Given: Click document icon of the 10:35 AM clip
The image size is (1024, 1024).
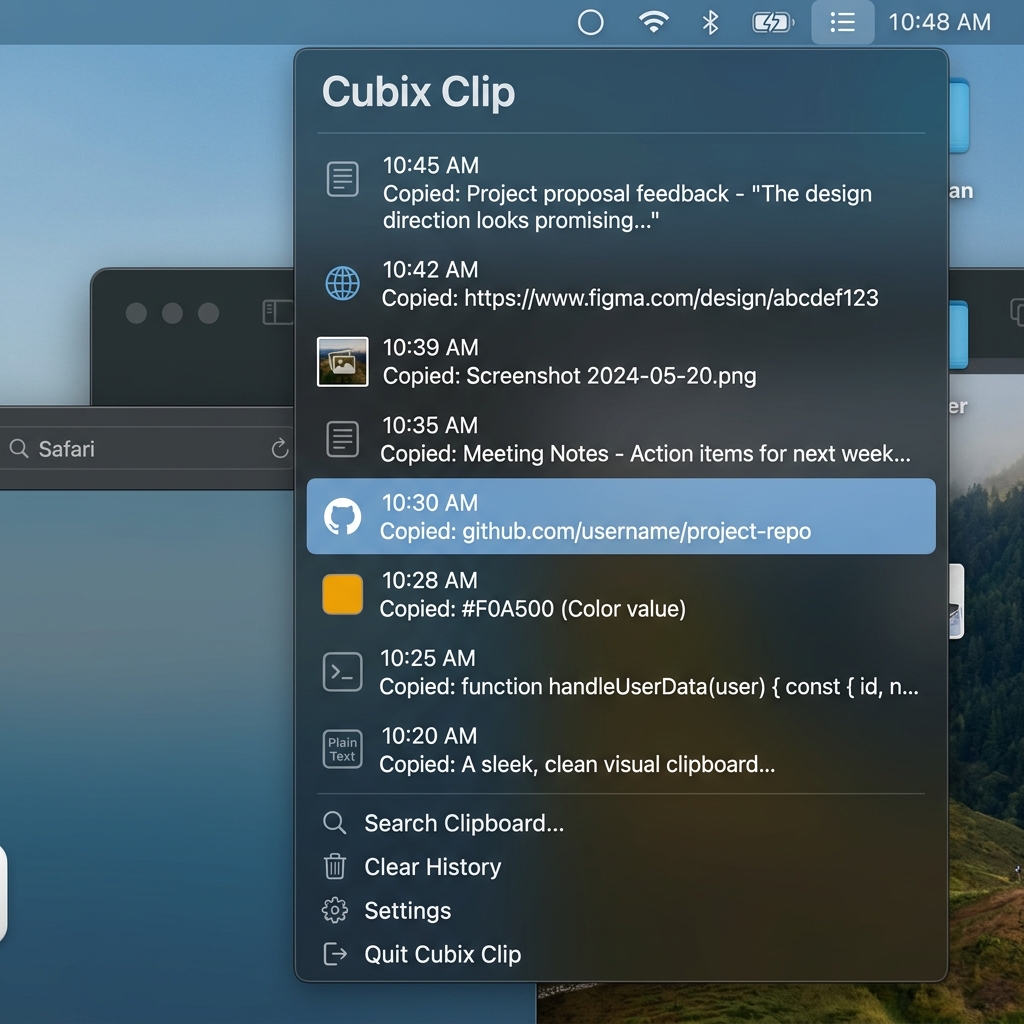Looking at the screenshot, I should click(342, 439).
